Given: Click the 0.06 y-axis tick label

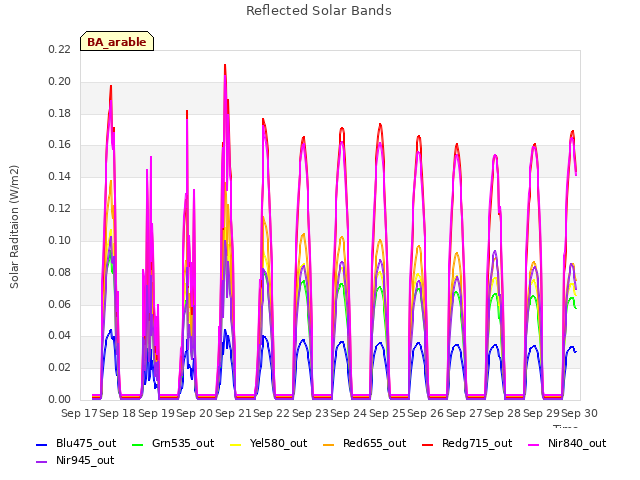Looking at the screenshot, I should click(60, 304).
